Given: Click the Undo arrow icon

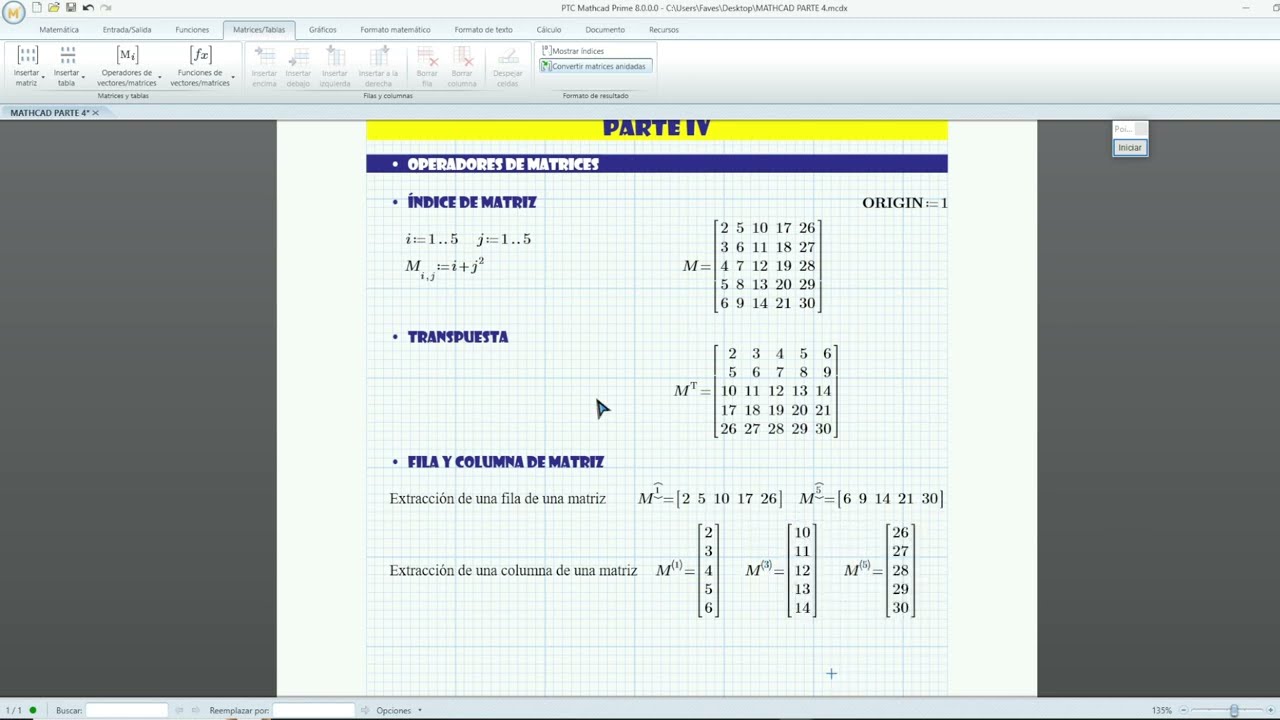Looking at the screenshot, I should (88, 8).
